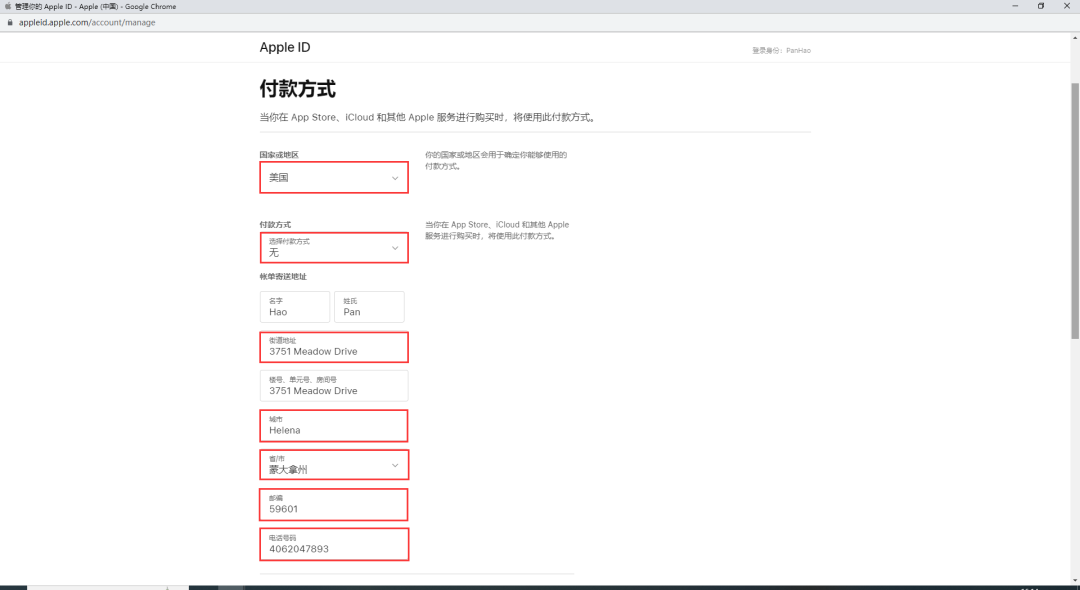Click the lock icon in address bar
This screenshot has height=590, width=1080.
[x=10, y=22]
